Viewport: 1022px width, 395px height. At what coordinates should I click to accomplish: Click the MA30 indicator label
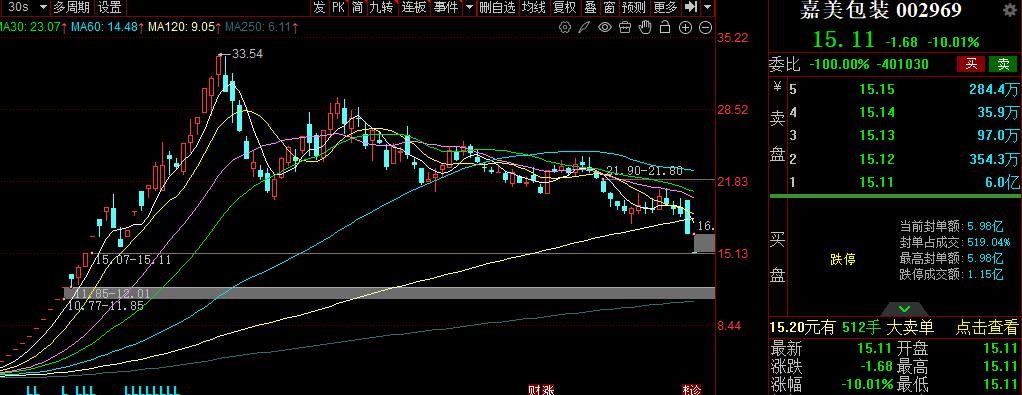(32, 27)
